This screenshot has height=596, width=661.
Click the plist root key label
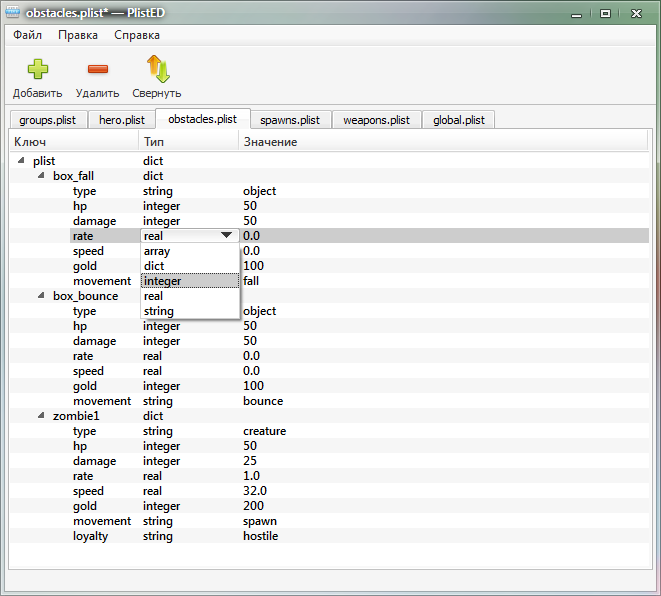click(44, 161)
